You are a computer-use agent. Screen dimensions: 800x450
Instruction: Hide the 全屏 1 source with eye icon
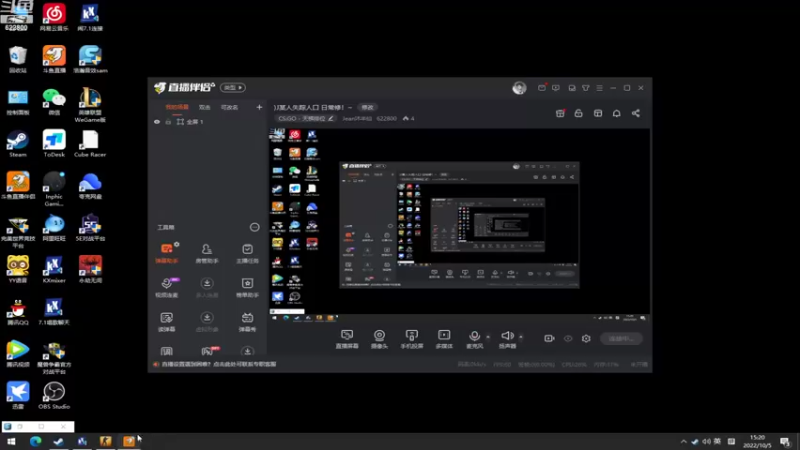click(x=157, y=122)
